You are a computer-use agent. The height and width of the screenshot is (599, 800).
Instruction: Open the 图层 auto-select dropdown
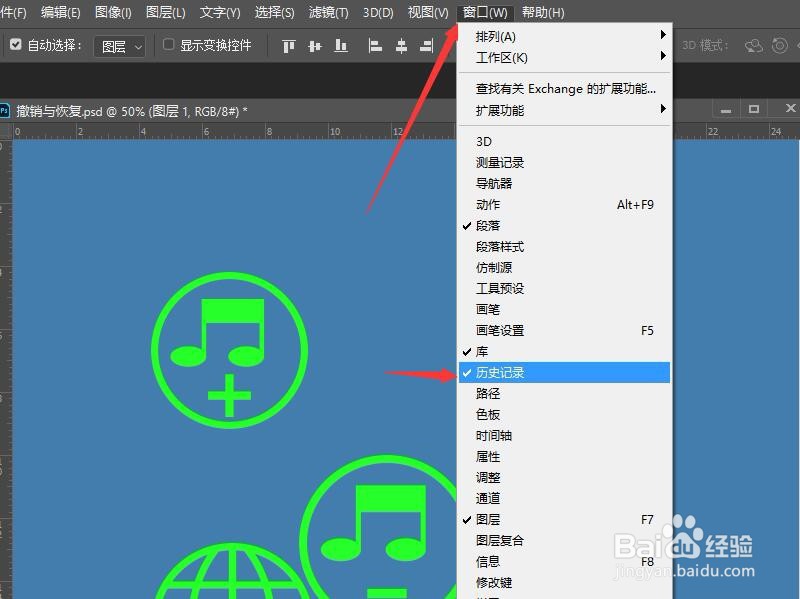pyautogui.click(x=120, y=46)
